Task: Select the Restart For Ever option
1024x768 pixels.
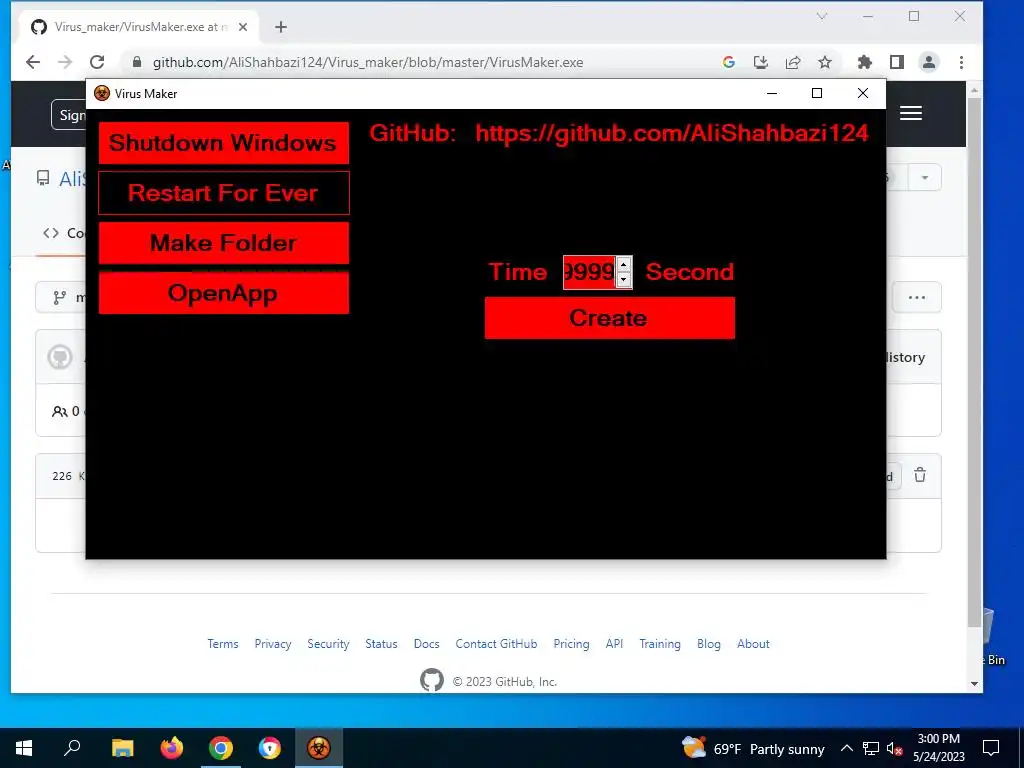Action: pyautogui.click(x=223, y=193)
